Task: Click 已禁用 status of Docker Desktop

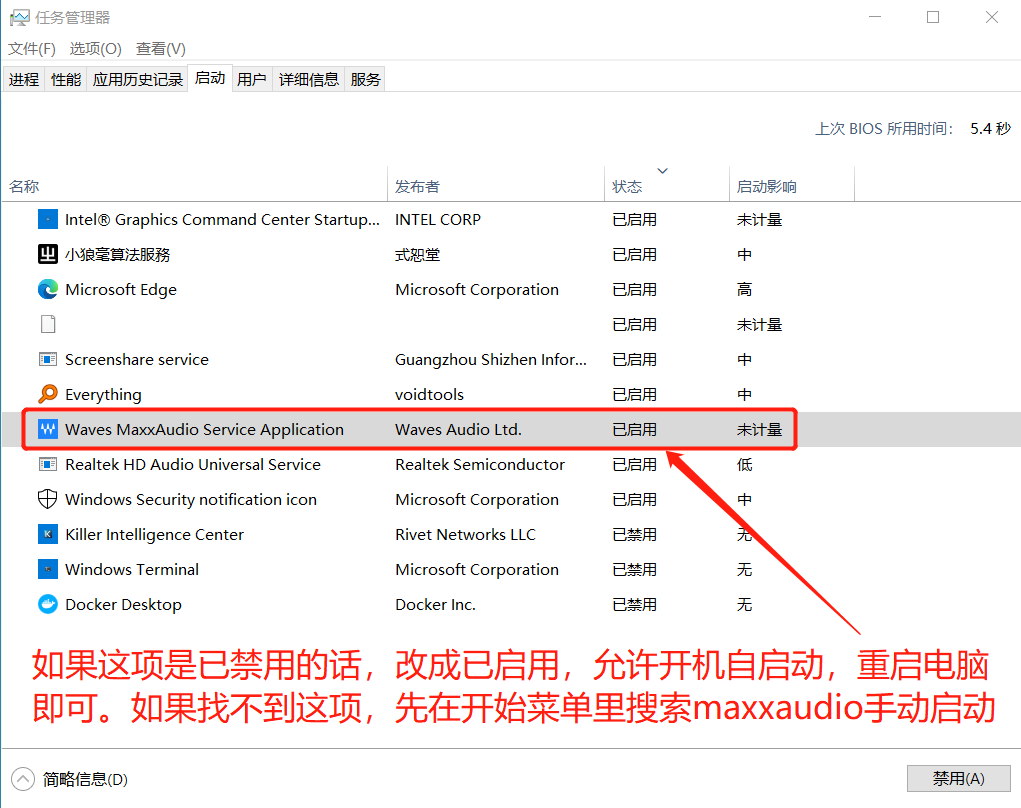Action: 634,605
